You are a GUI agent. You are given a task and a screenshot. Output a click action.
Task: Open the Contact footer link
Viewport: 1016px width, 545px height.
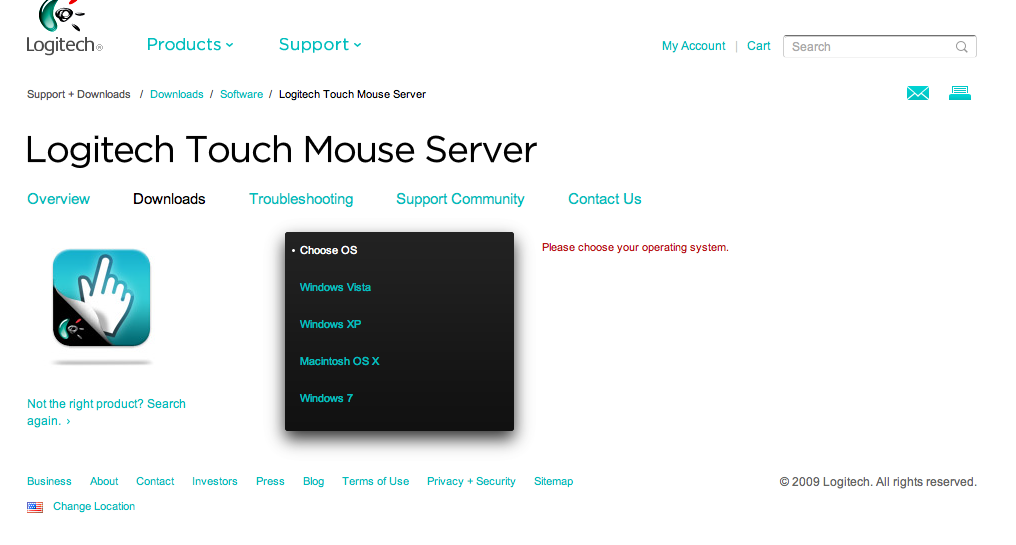155,481
